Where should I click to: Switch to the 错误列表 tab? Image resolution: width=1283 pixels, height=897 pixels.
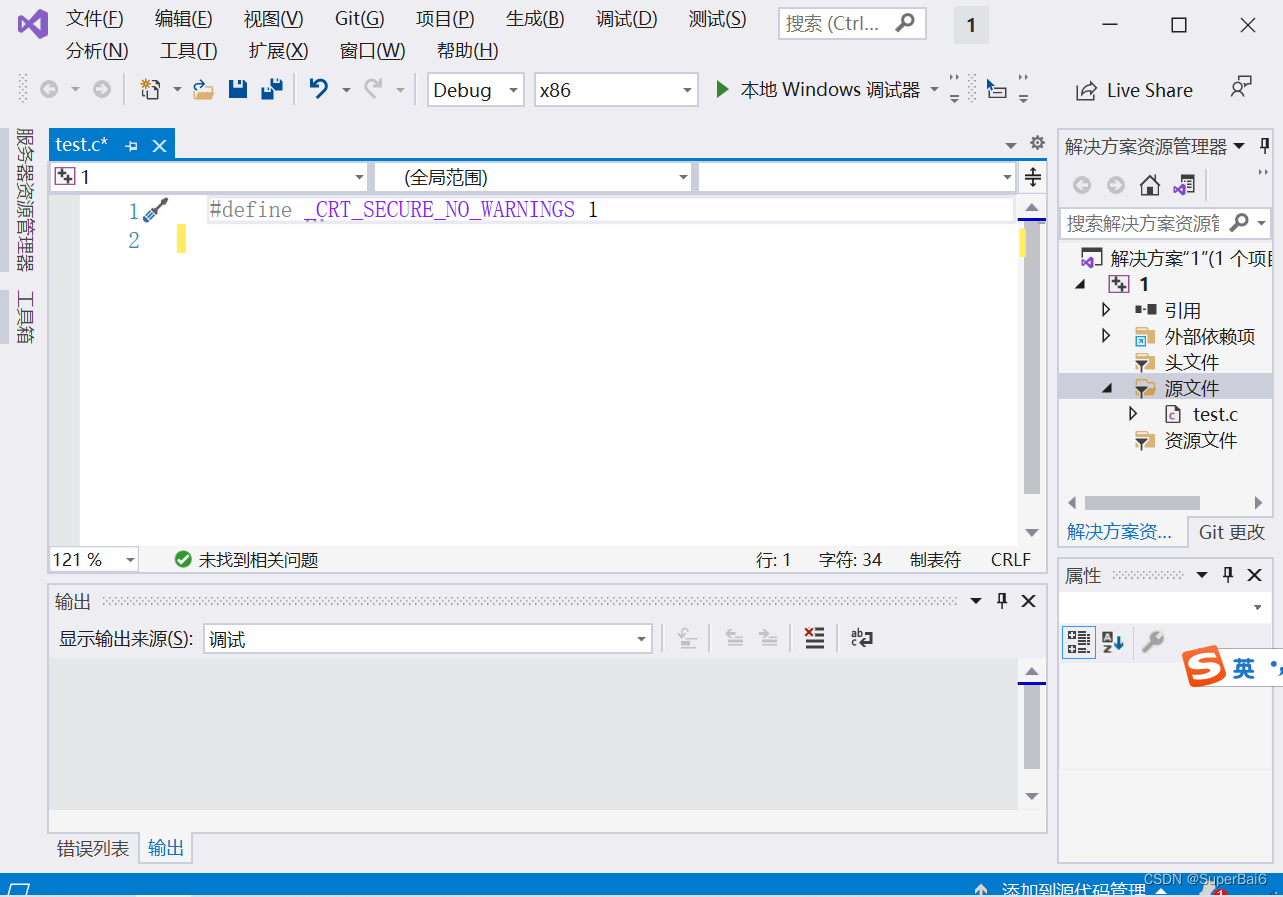click(x=93, y=848)
